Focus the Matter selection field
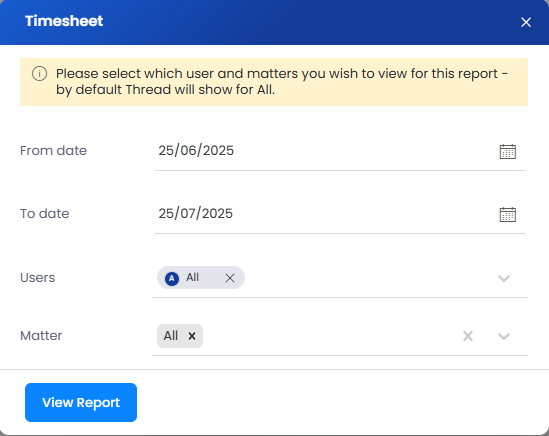 [340, 336]
